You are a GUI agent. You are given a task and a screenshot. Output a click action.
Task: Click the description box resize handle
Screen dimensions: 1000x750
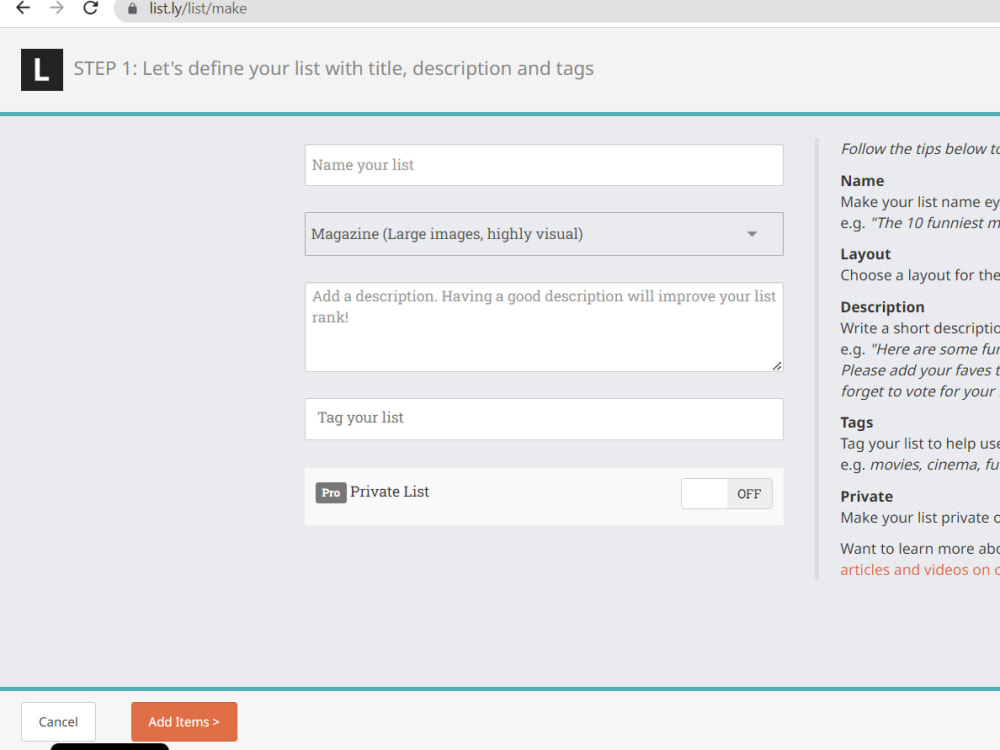[777, 365]
